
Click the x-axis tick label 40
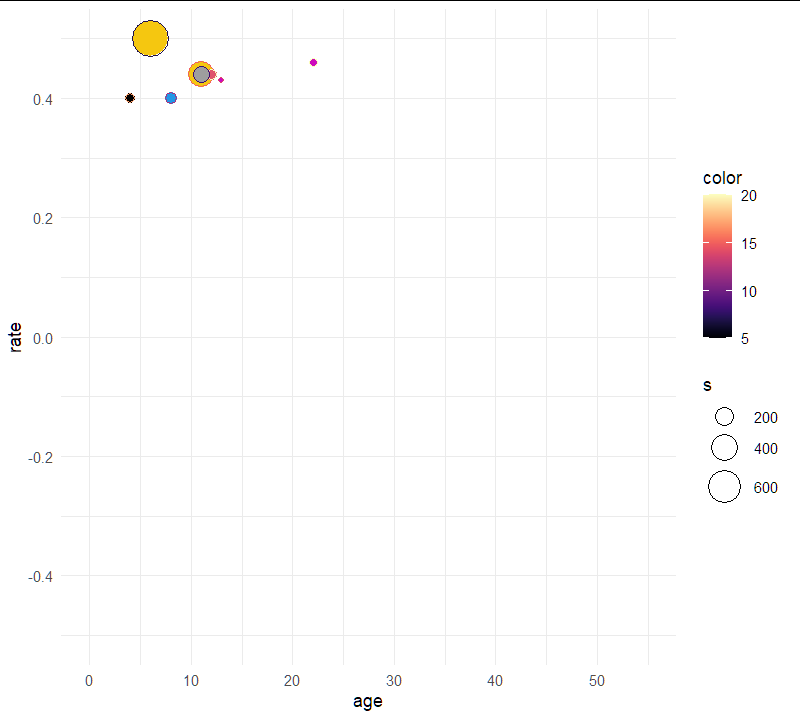click(495, 681)
